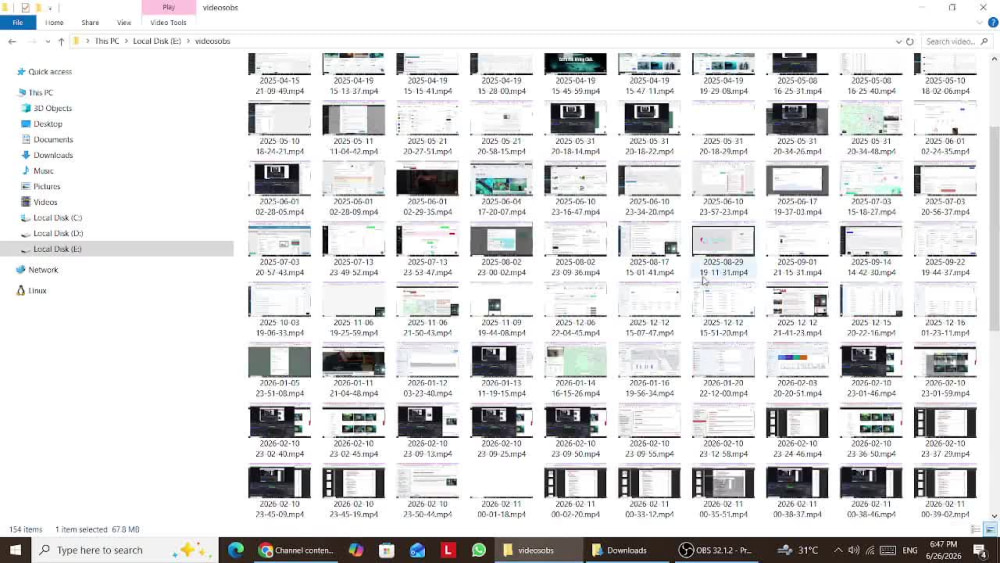Expand the ribbon with the chevron
1000x563 pixels.
coord(980,22)
